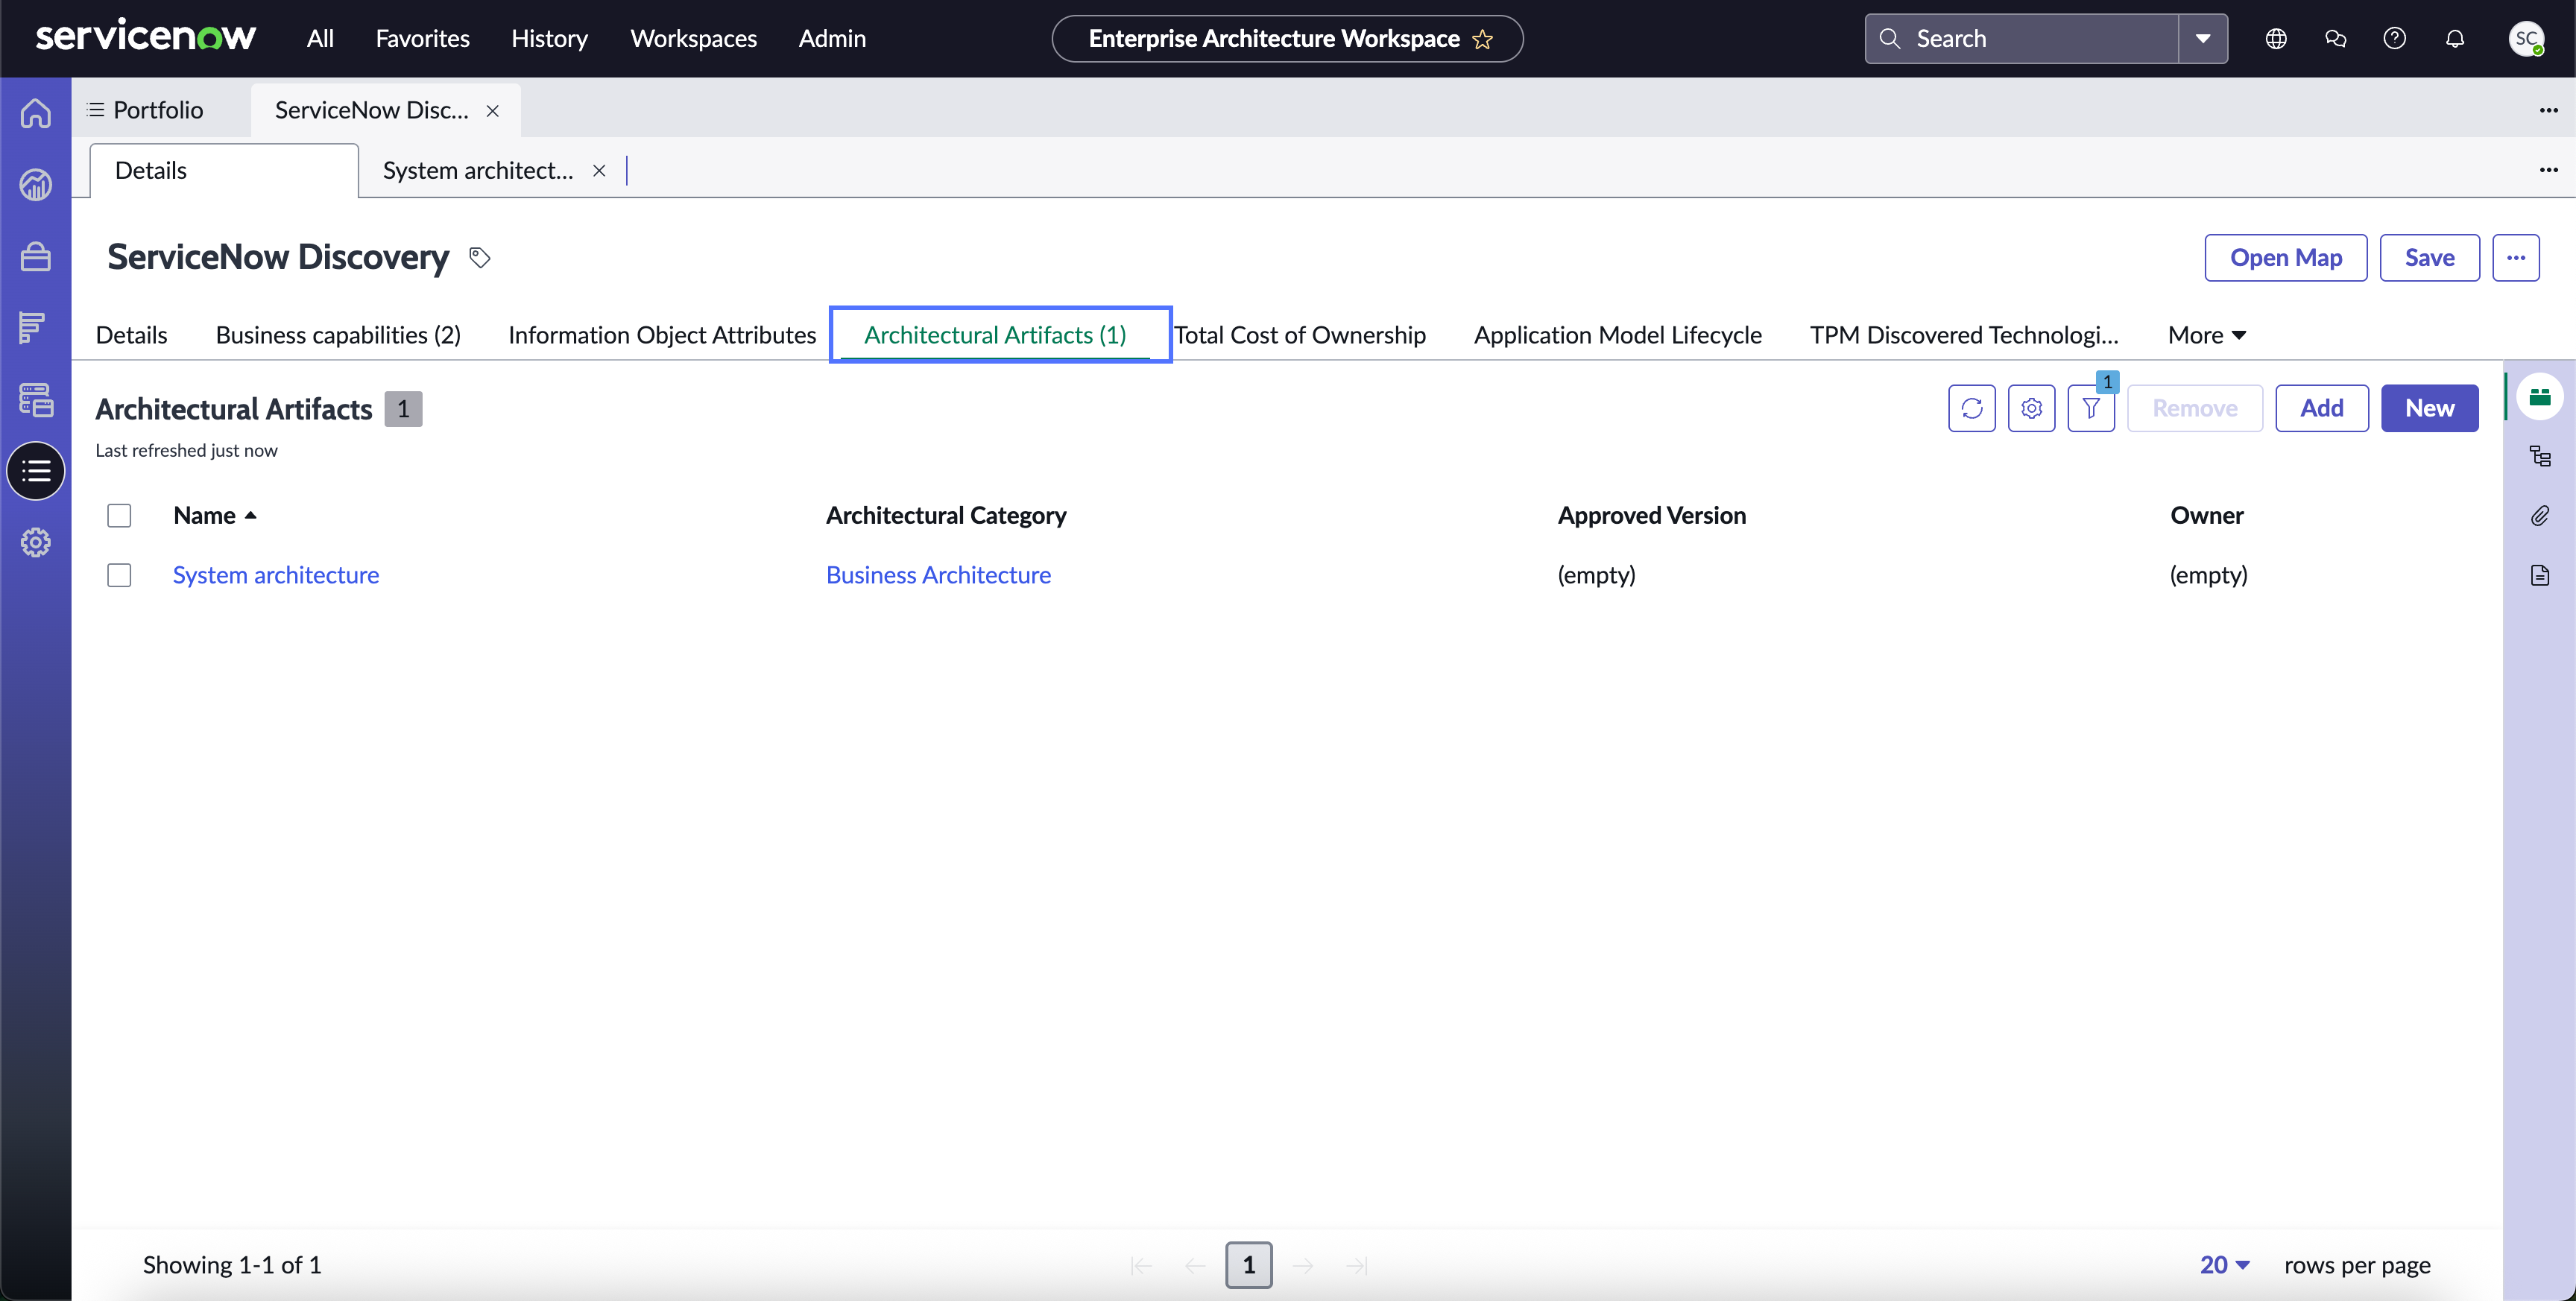The height and width of the screenshot is (1301, 2576).
Task: Open workspace tab bar overflow ellipsis
Action: click(2549, 110)
